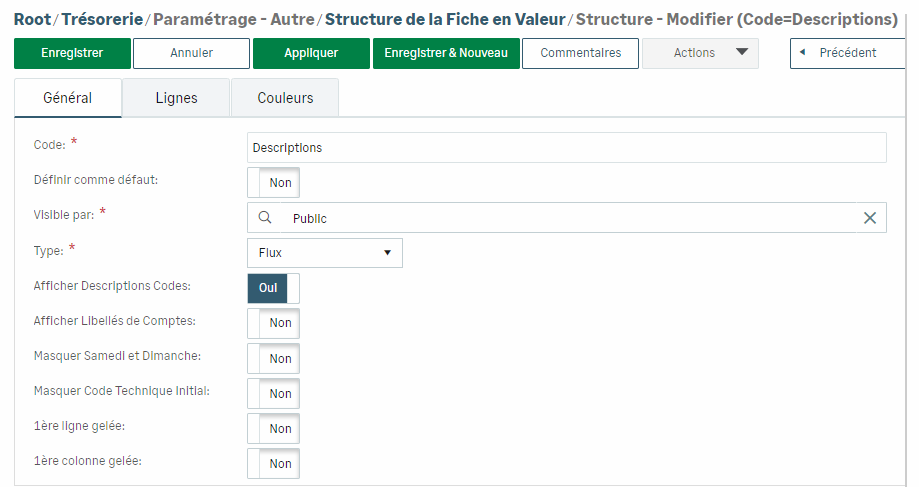Open the Type dropdown showing Flux
This screenshot has width=919, height=487.
324,253
